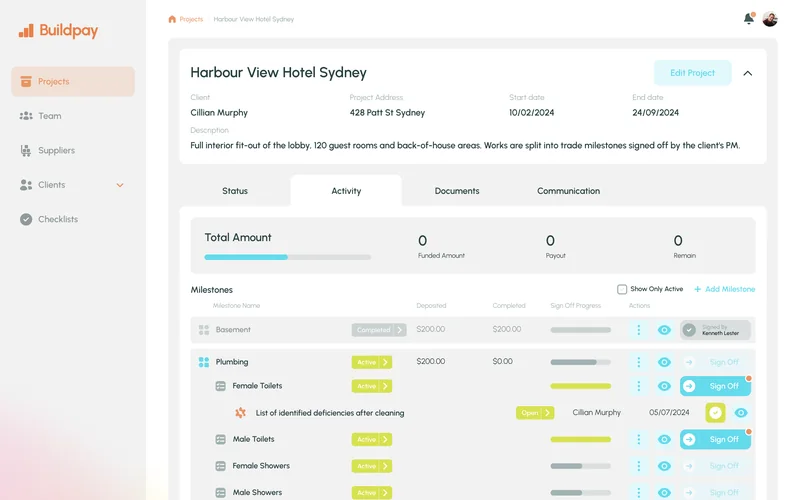Viewport: 800px width, 500px height.
Task: Select the Harbour View Hotel Sydney breadcrumb
Action: tap(254, 19)
